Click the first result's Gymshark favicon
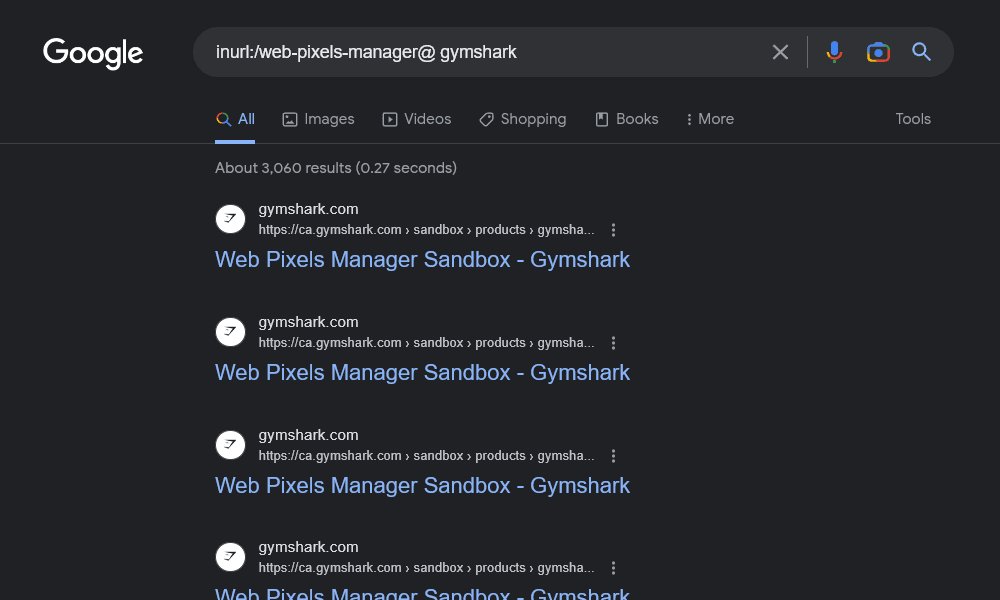 [x=230, y=219]
